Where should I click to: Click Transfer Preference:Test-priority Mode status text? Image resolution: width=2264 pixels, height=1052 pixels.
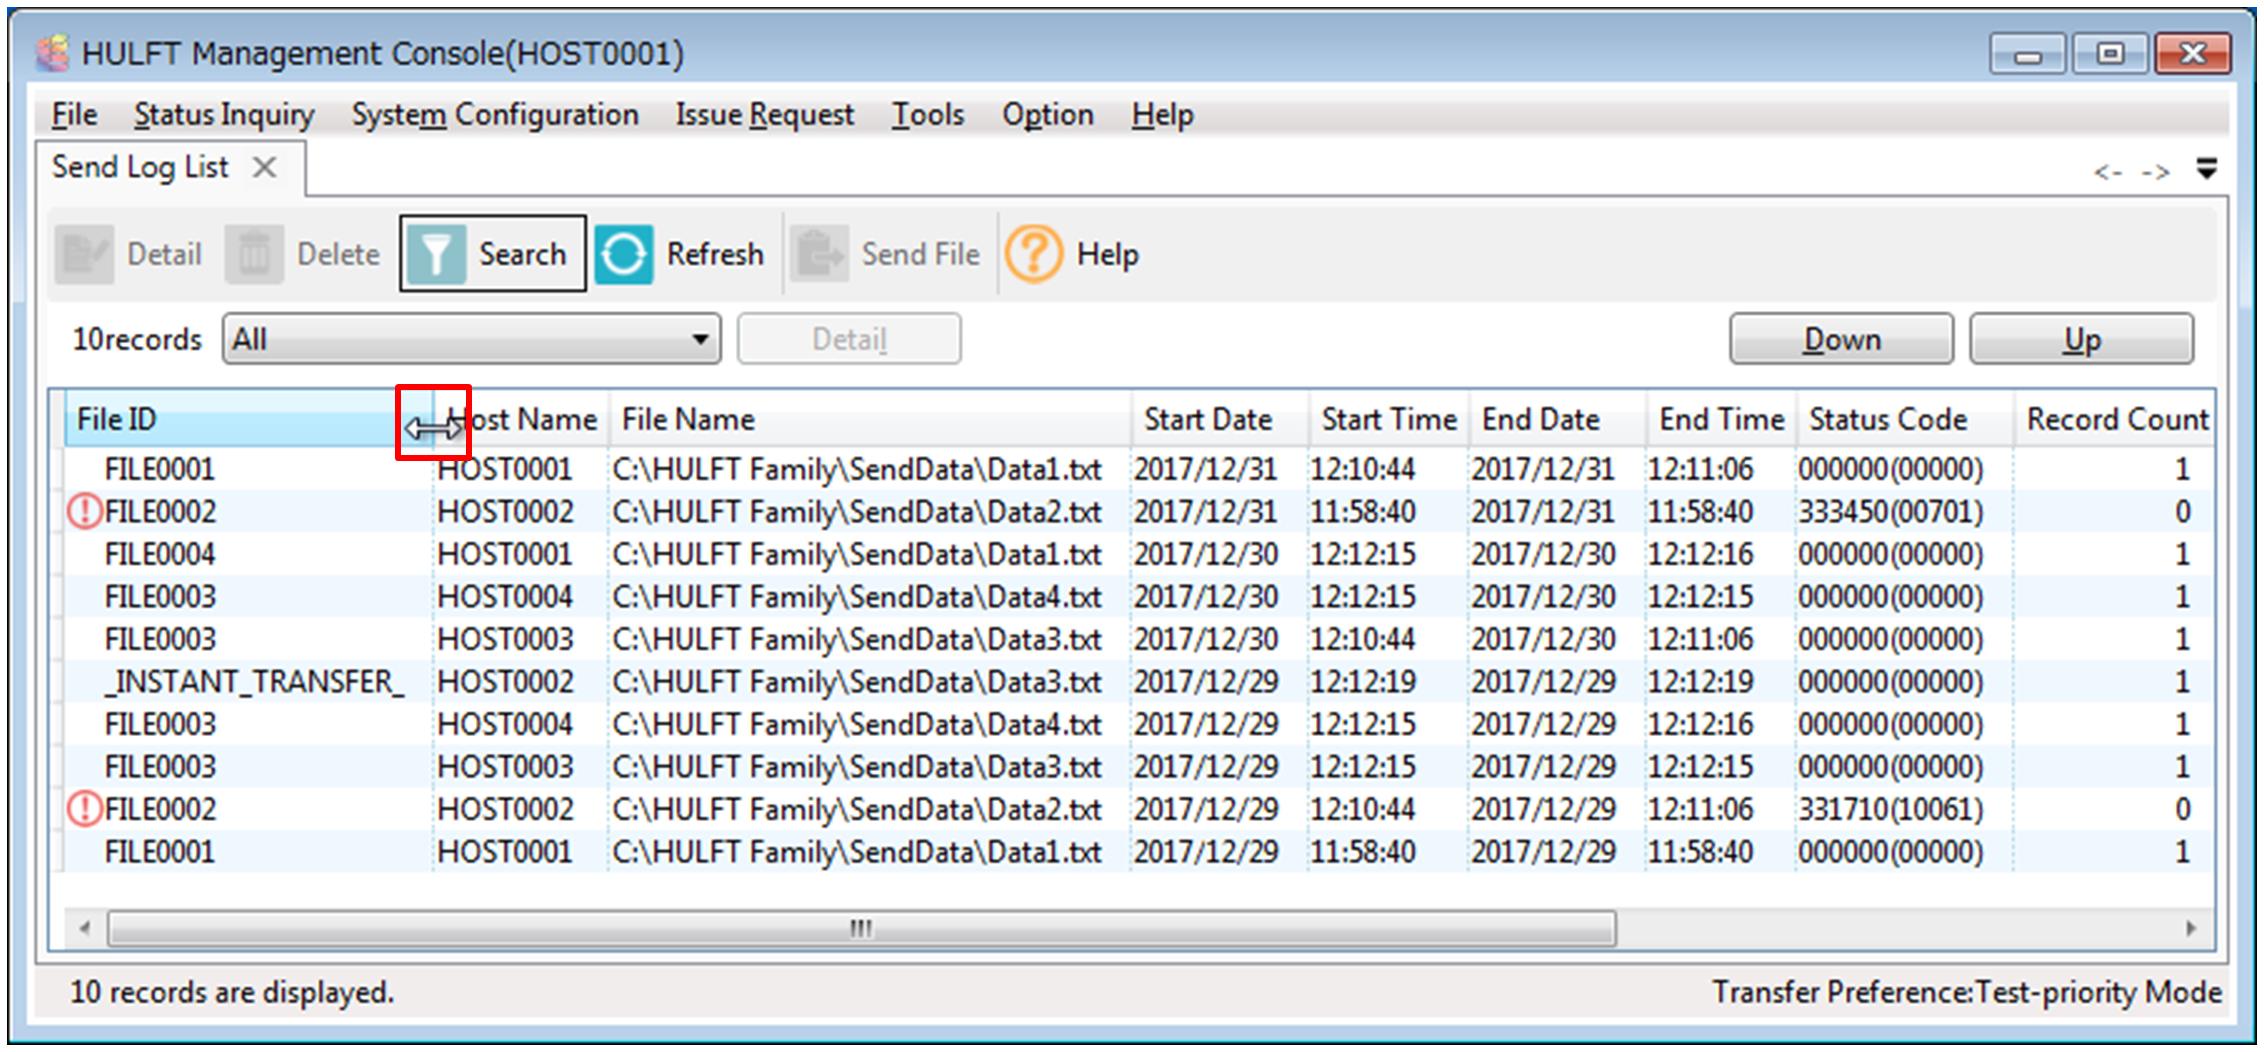point(1967,992)
